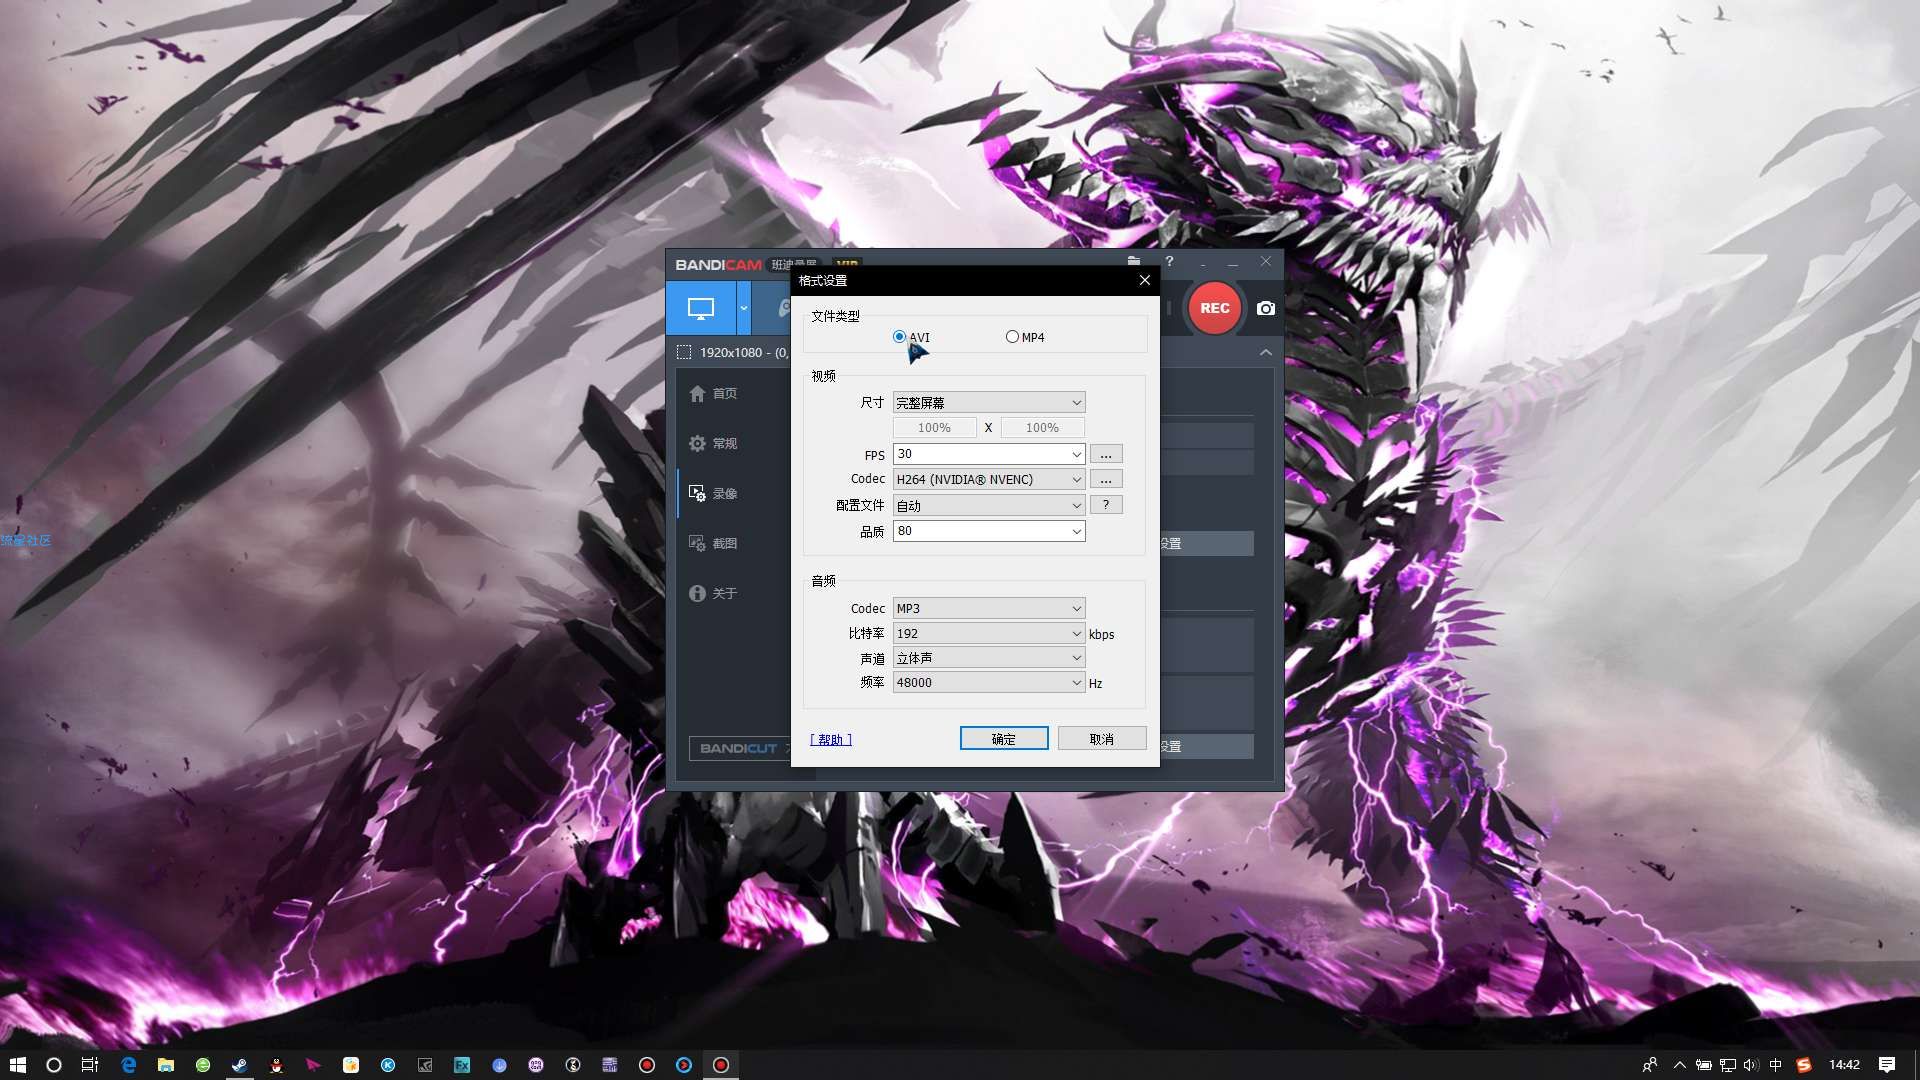The image size is (1920, 1080).
Task: Open File Explorer from the taskbar
Action: (166, 1065)
